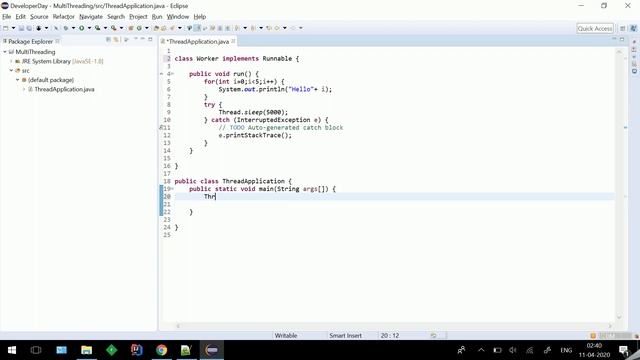Click the Save toolbar icon
Image resolution: width=640 pixels, height=360 pixels.
tap(21, 28)
